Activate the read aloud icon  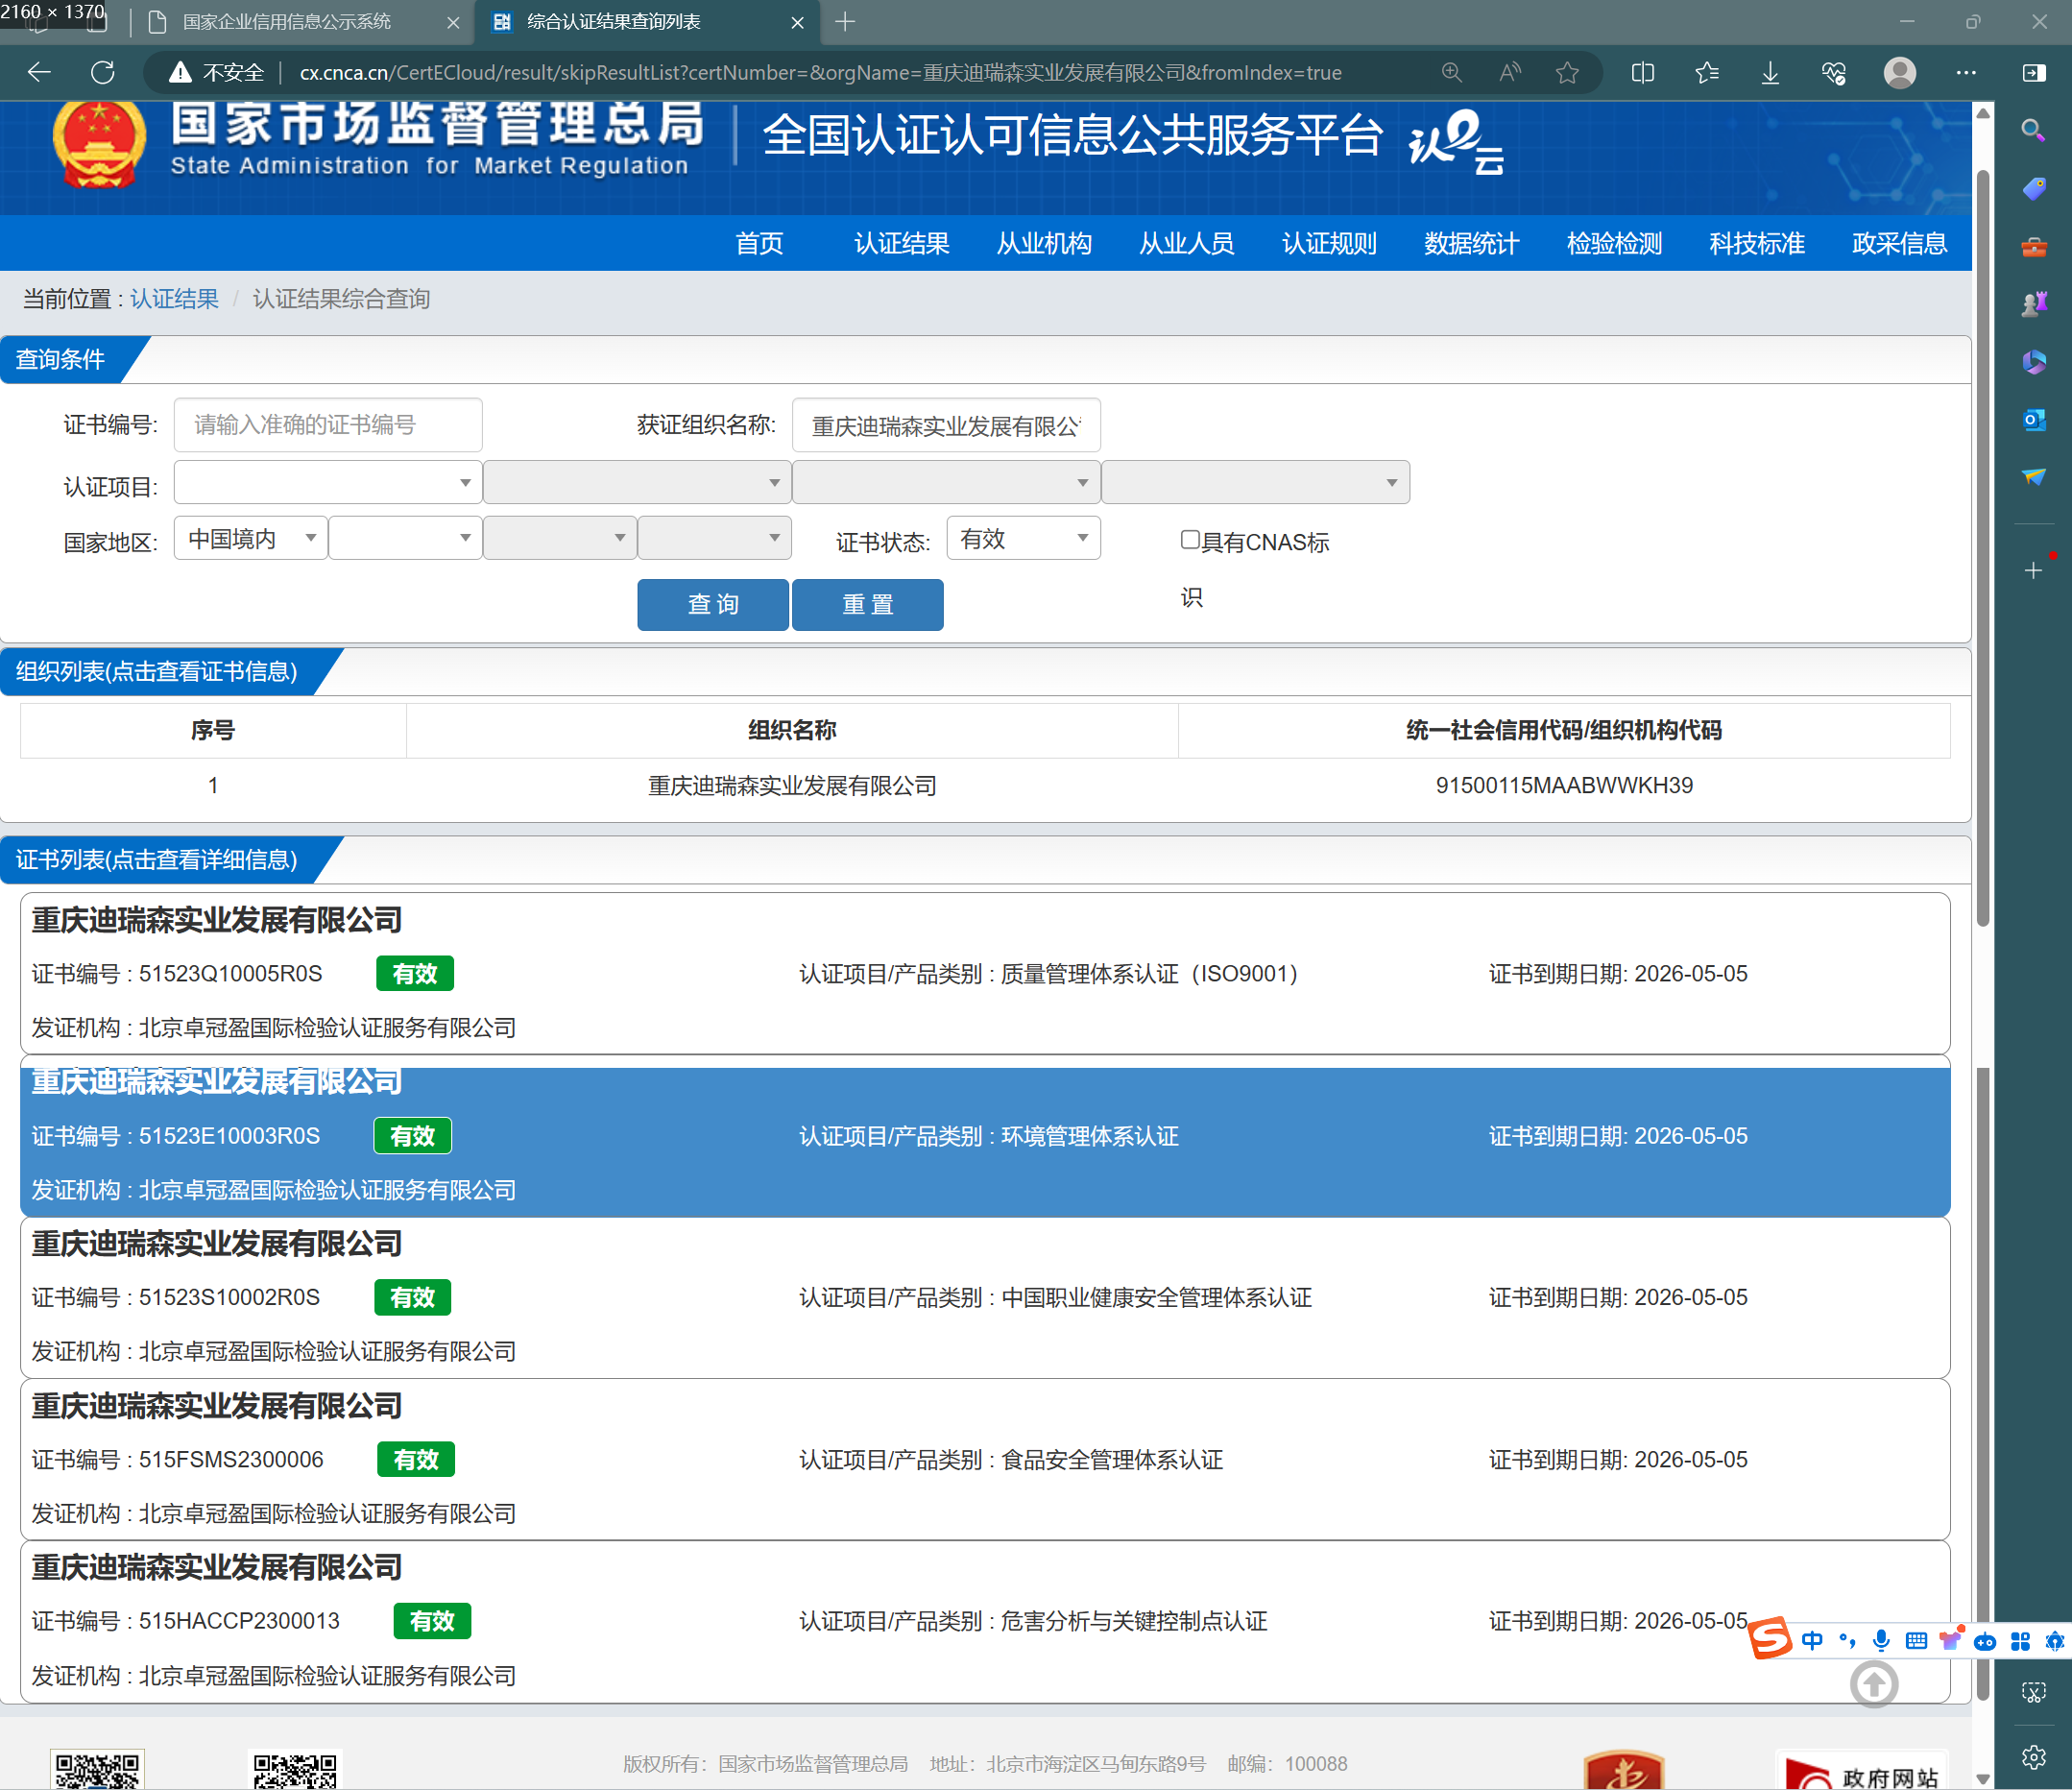click(1509, 72)
